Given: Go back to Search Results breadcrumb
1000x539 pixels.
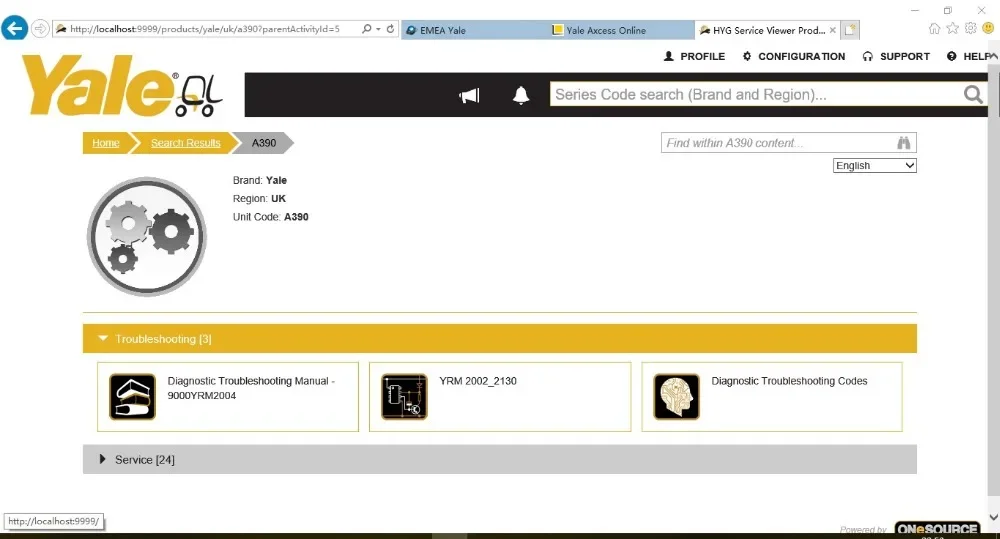Looking at the screenshot, I should coord(186,143).
